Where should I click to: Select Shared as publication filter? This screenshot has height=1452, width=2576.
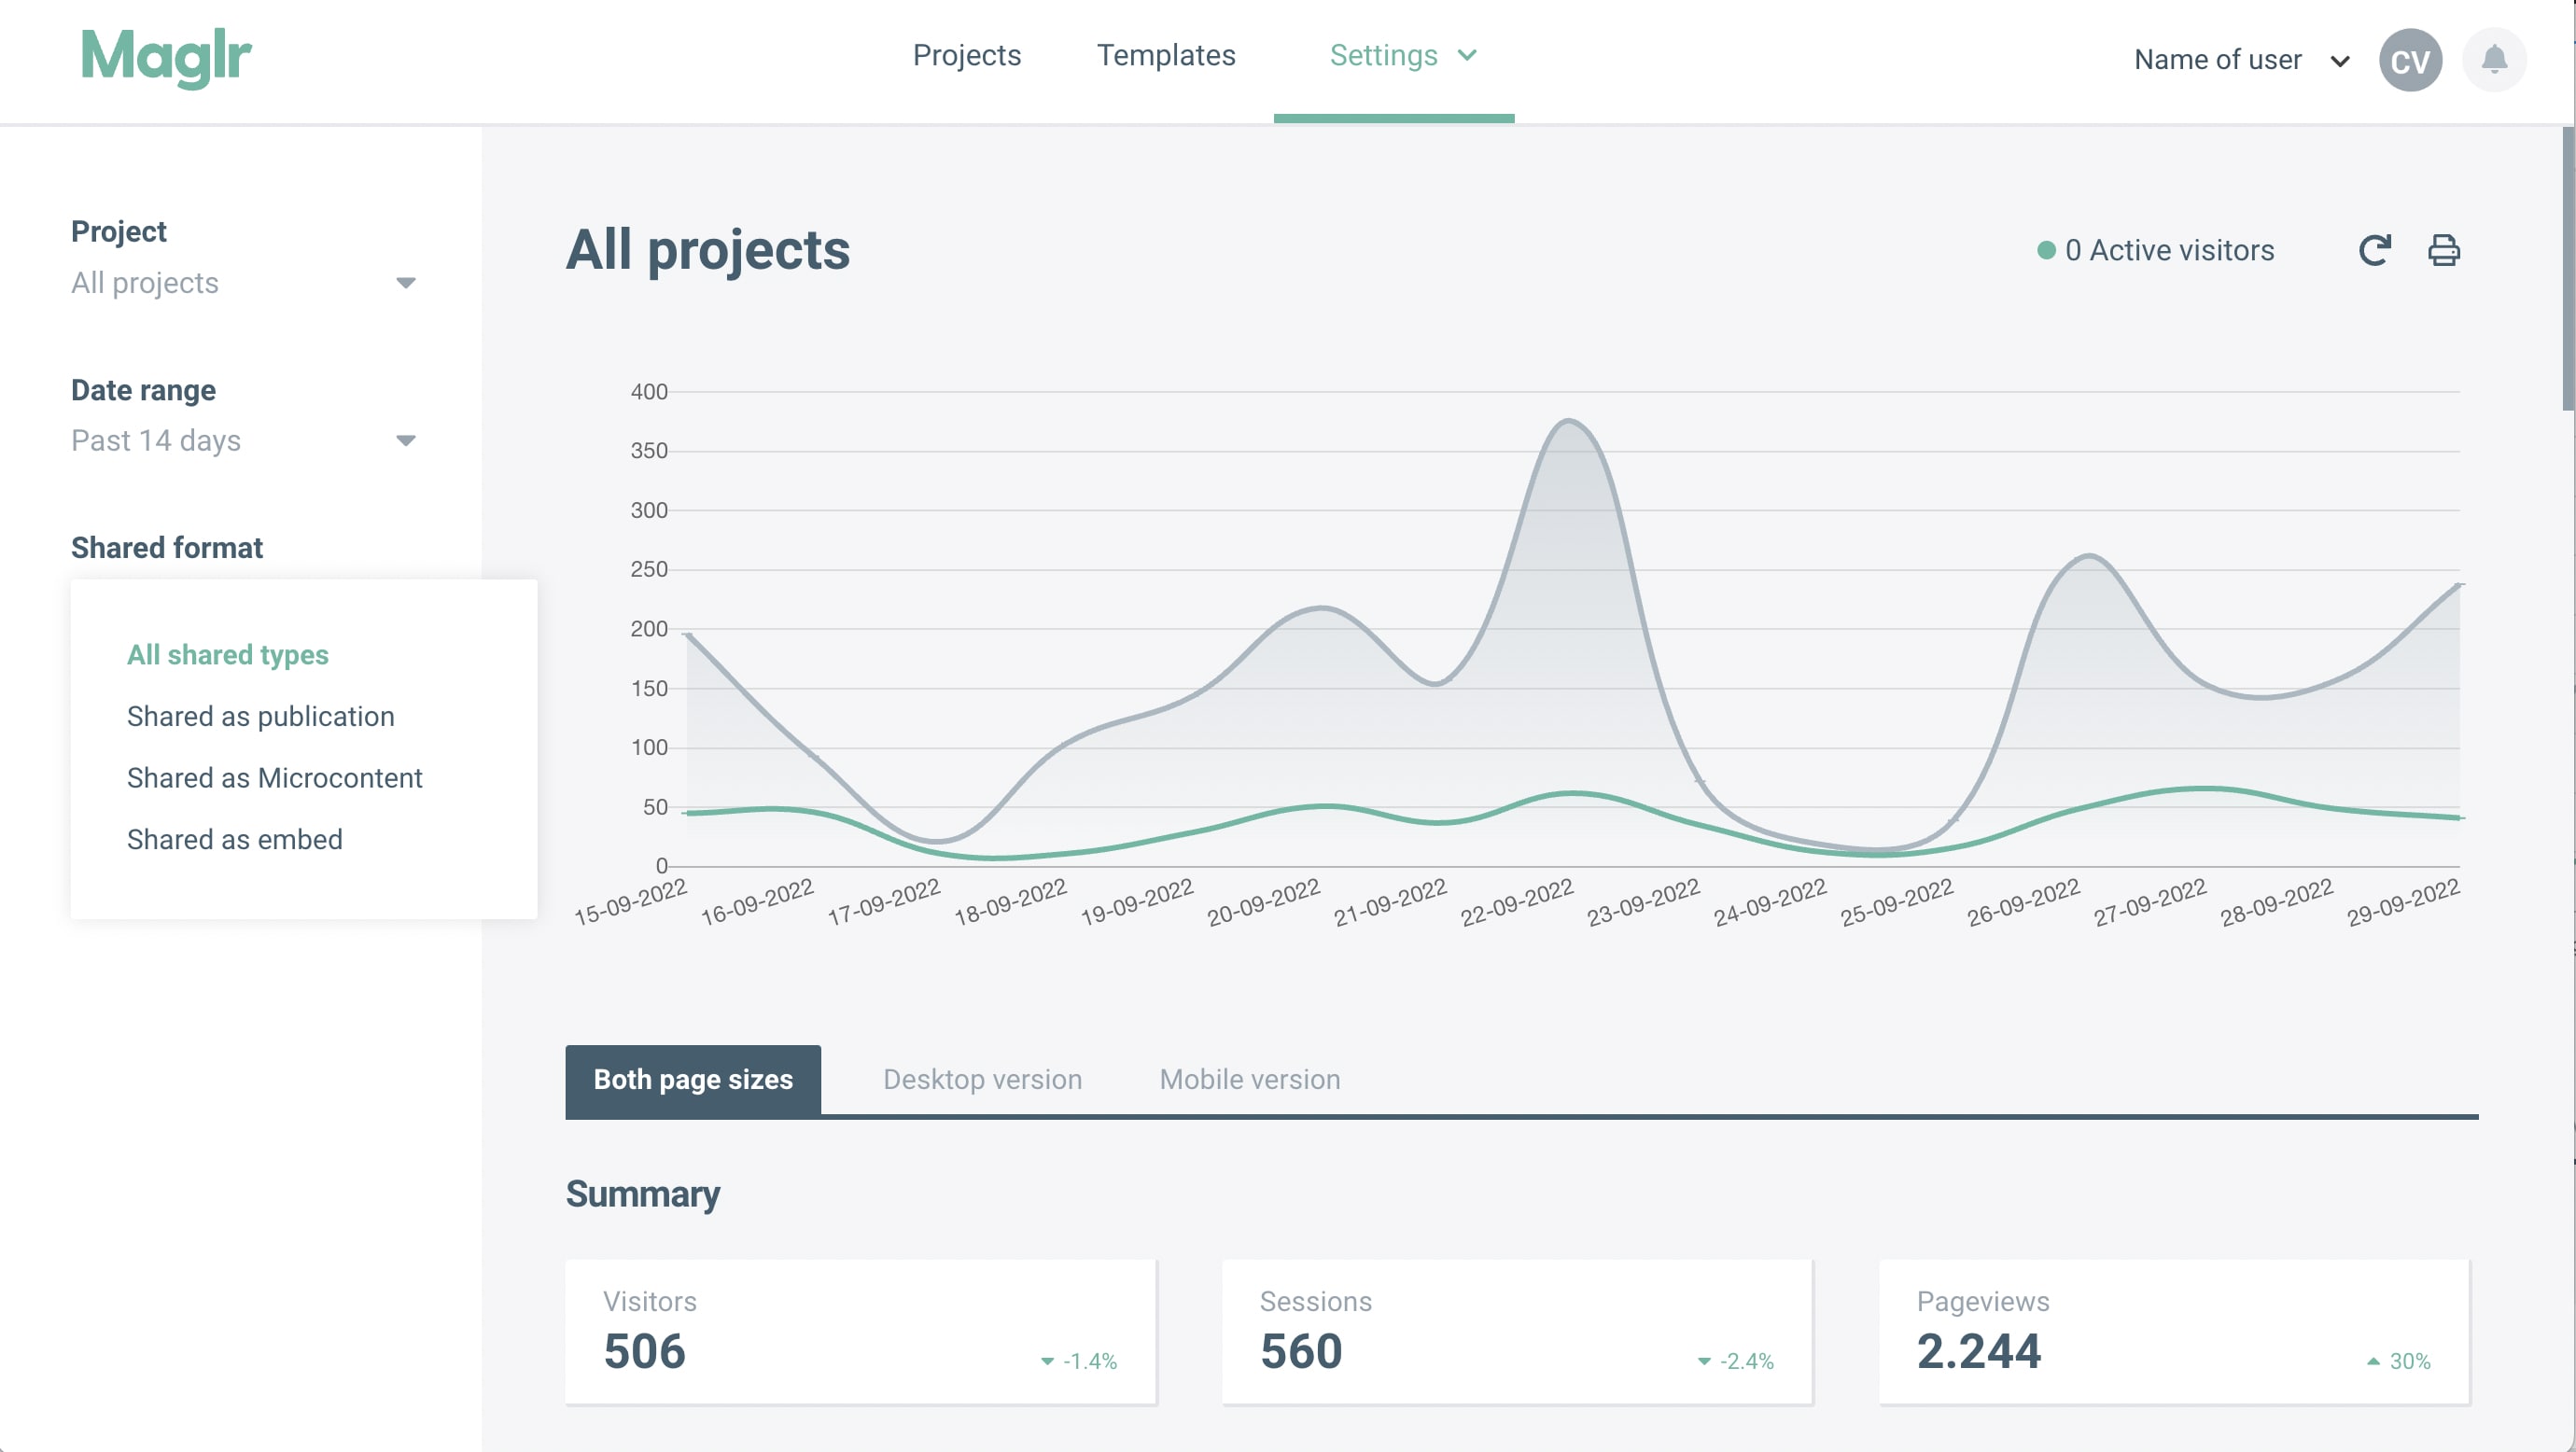coord(260,717)
